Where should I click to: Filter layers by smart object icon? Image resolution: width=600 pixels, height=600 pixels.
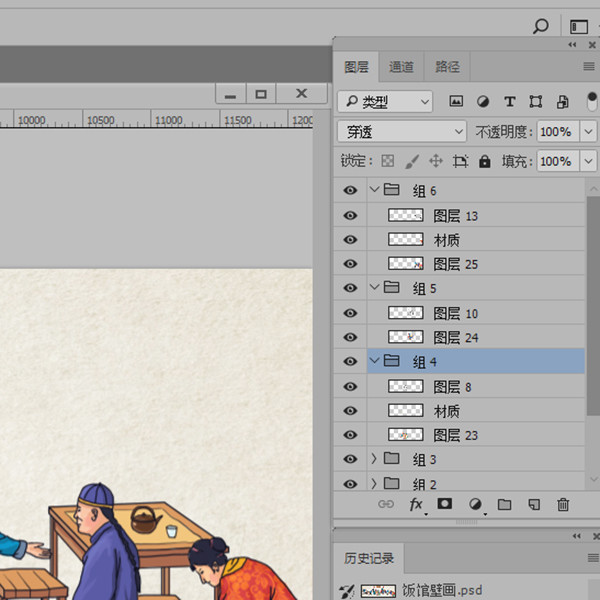coord(562,102)
